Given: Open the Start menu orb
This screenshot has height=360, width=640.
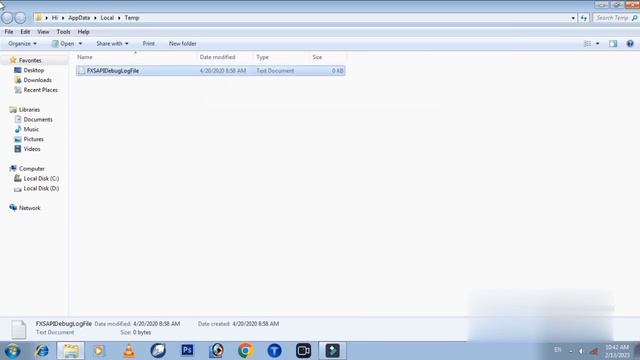Looking at the screenshot, I should (x=12, y=351).
